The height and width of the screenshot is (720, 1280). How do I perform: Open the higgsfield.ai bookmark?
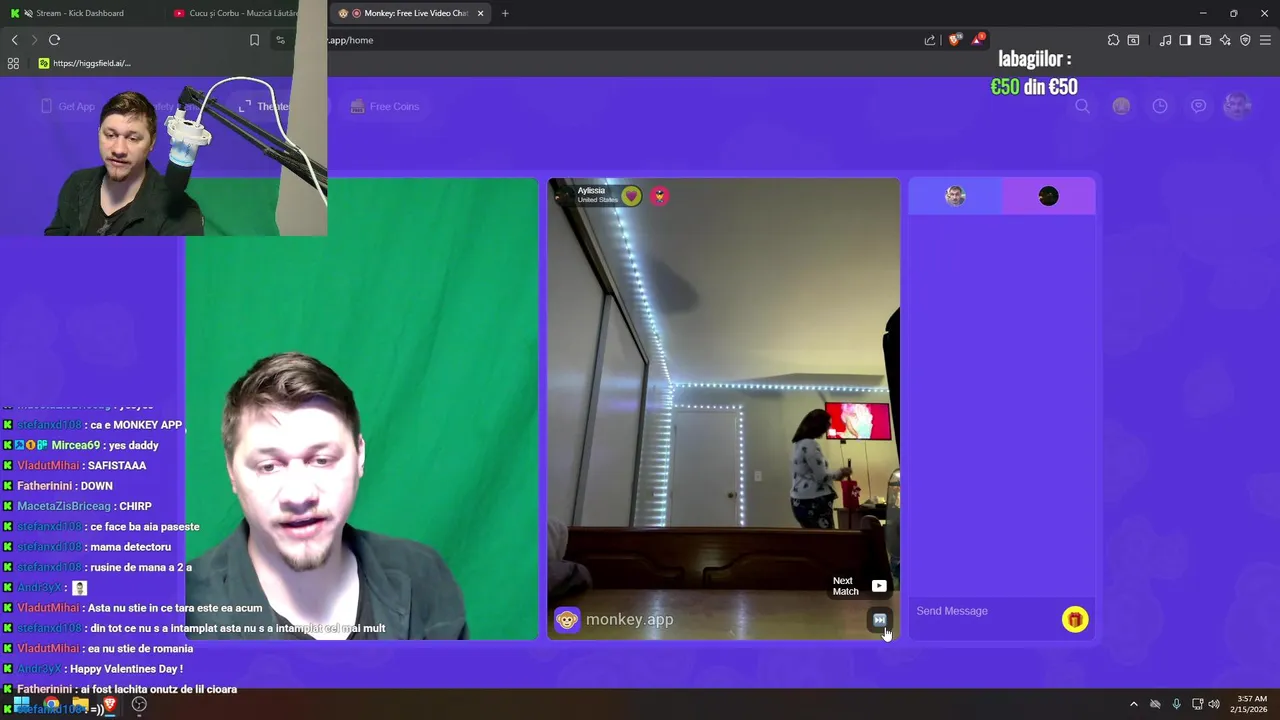84,63
